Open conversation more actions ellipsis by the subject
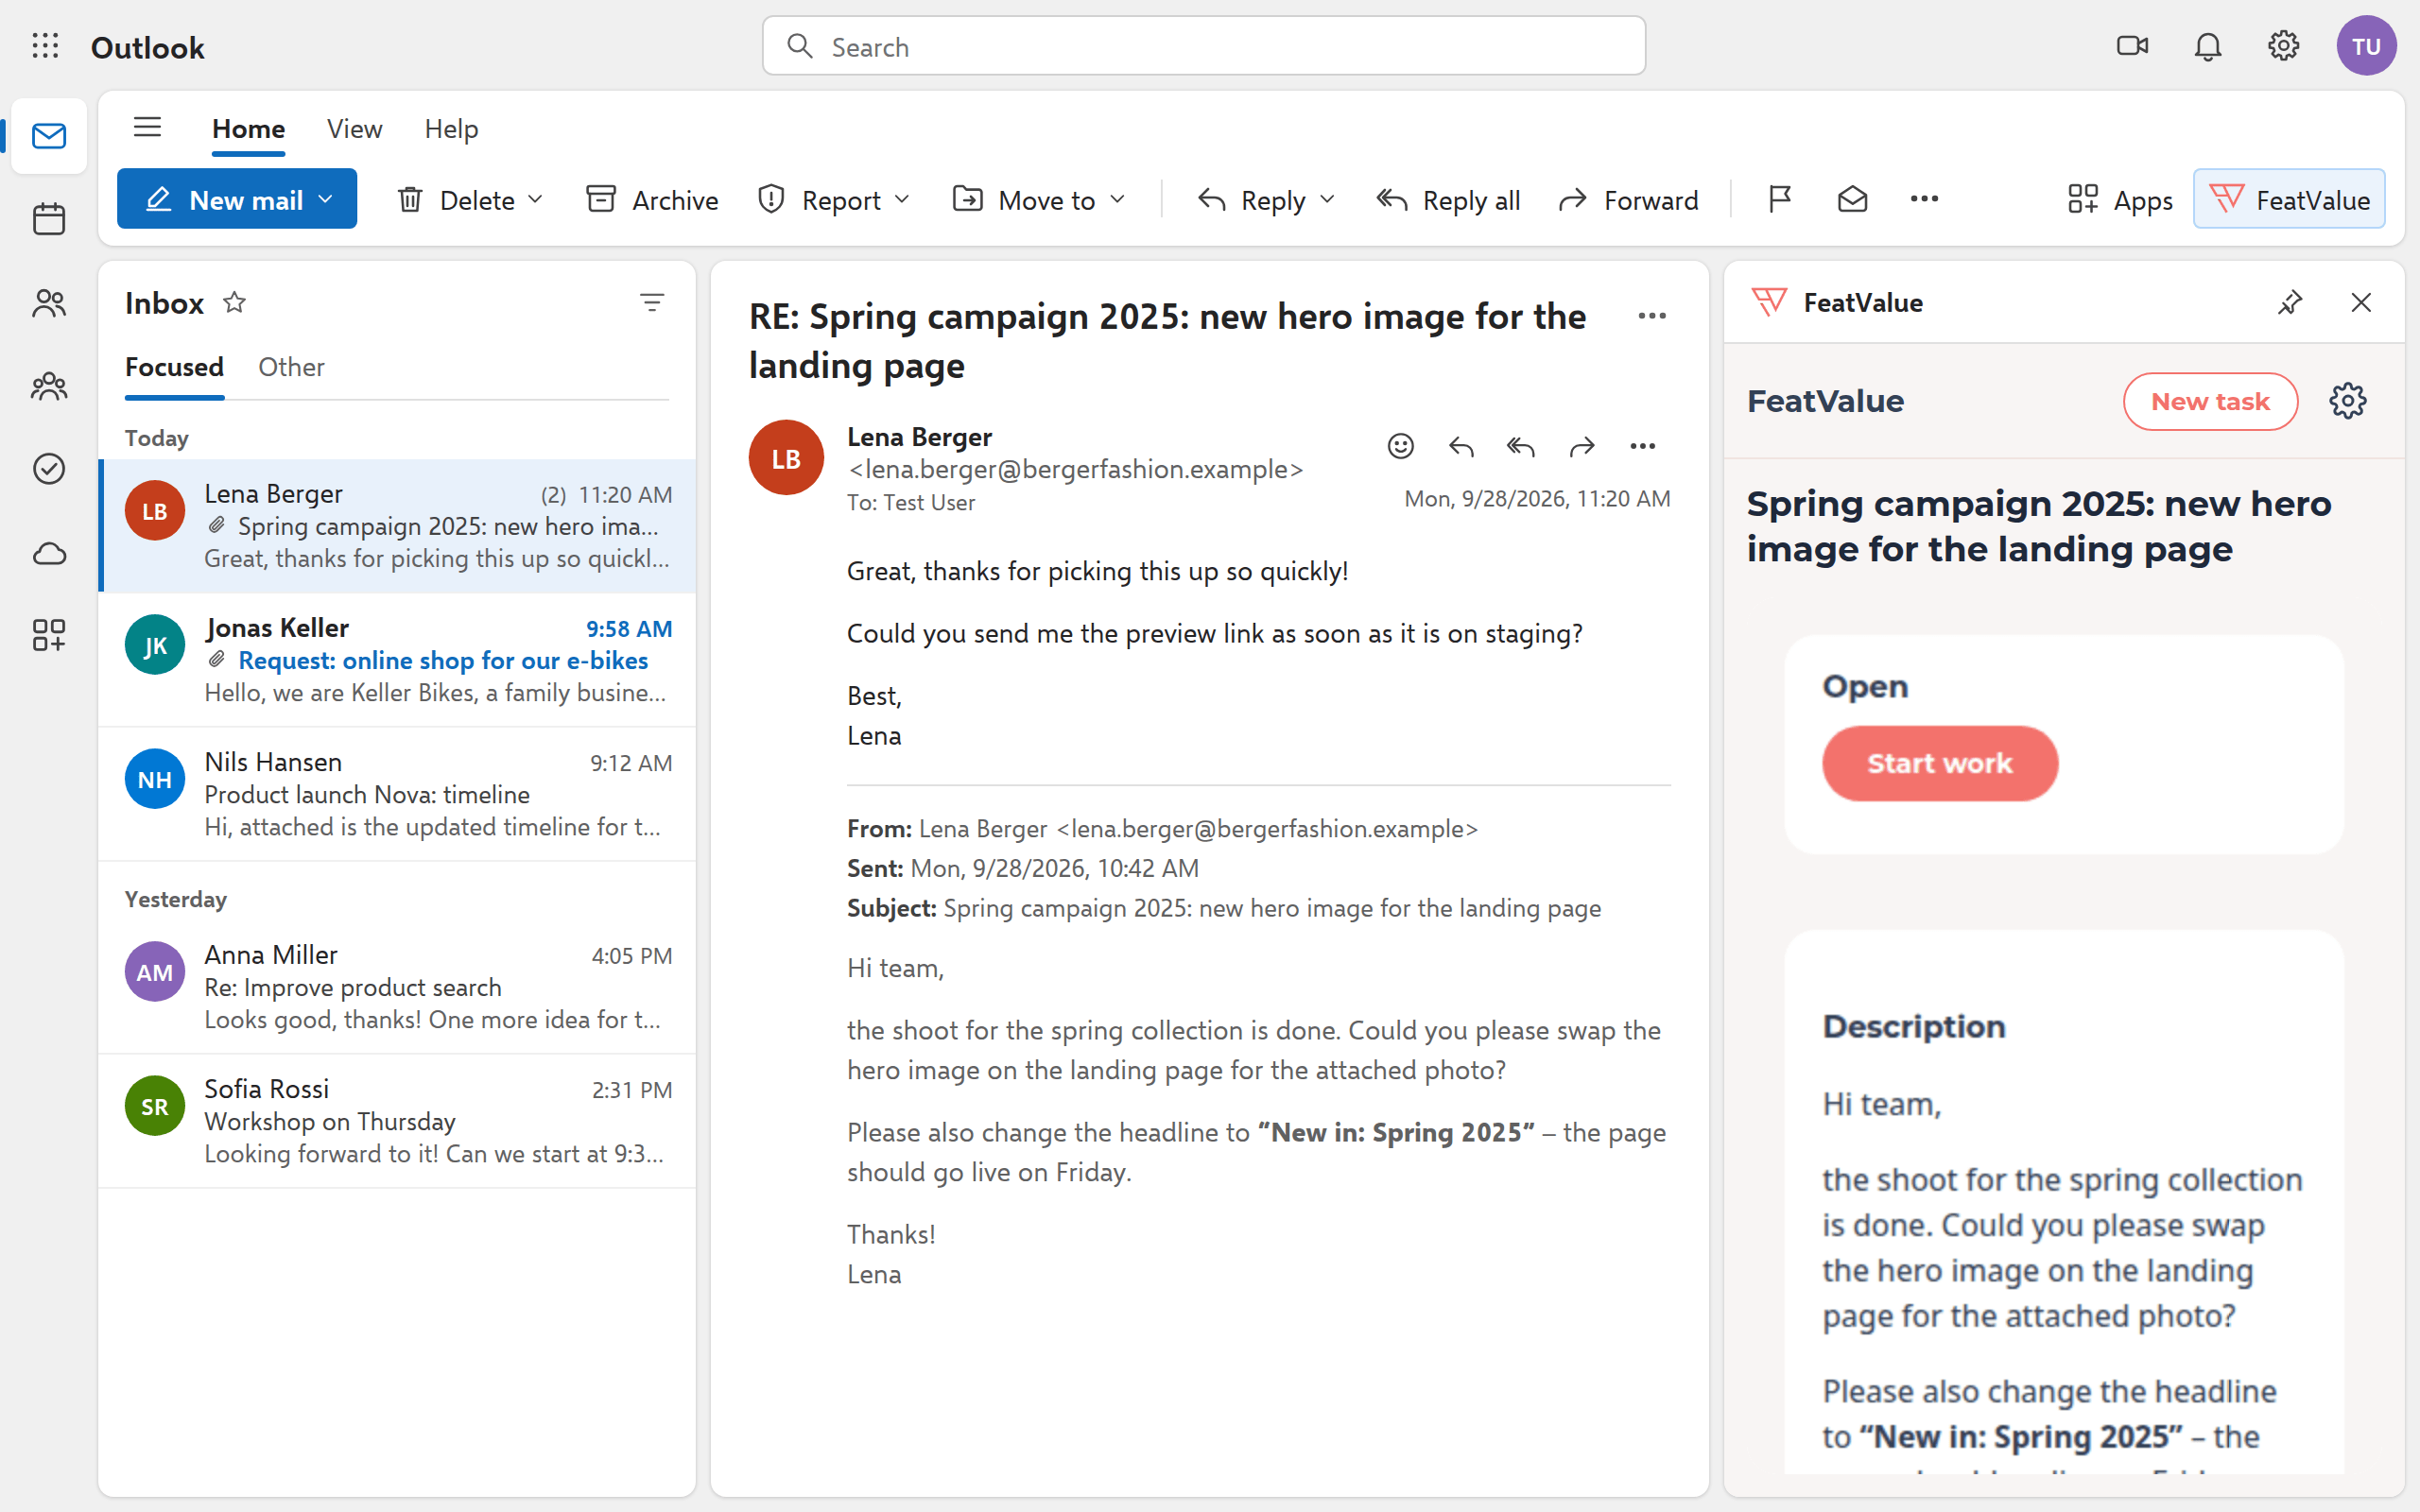Image resolution: width=2420 pixels, height=1512 pixels. [1651, 316]
